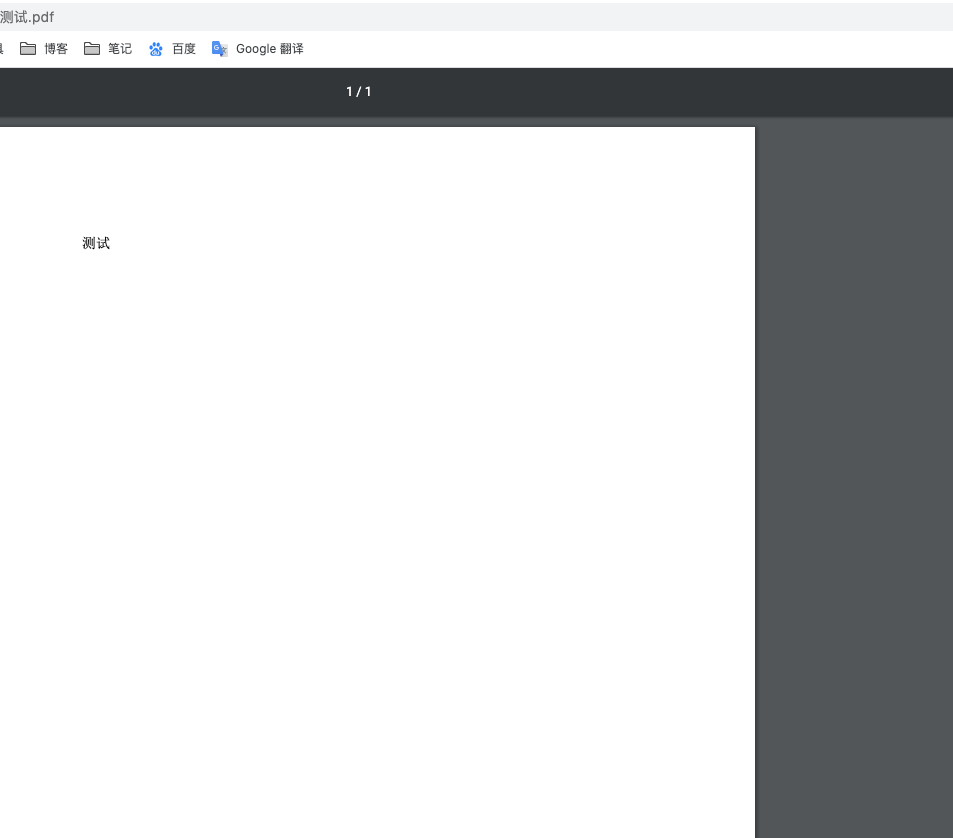This screenshot has height=838, width=953.
Task: Select the 测试 text on the PDF page
Action: (96, 243)
